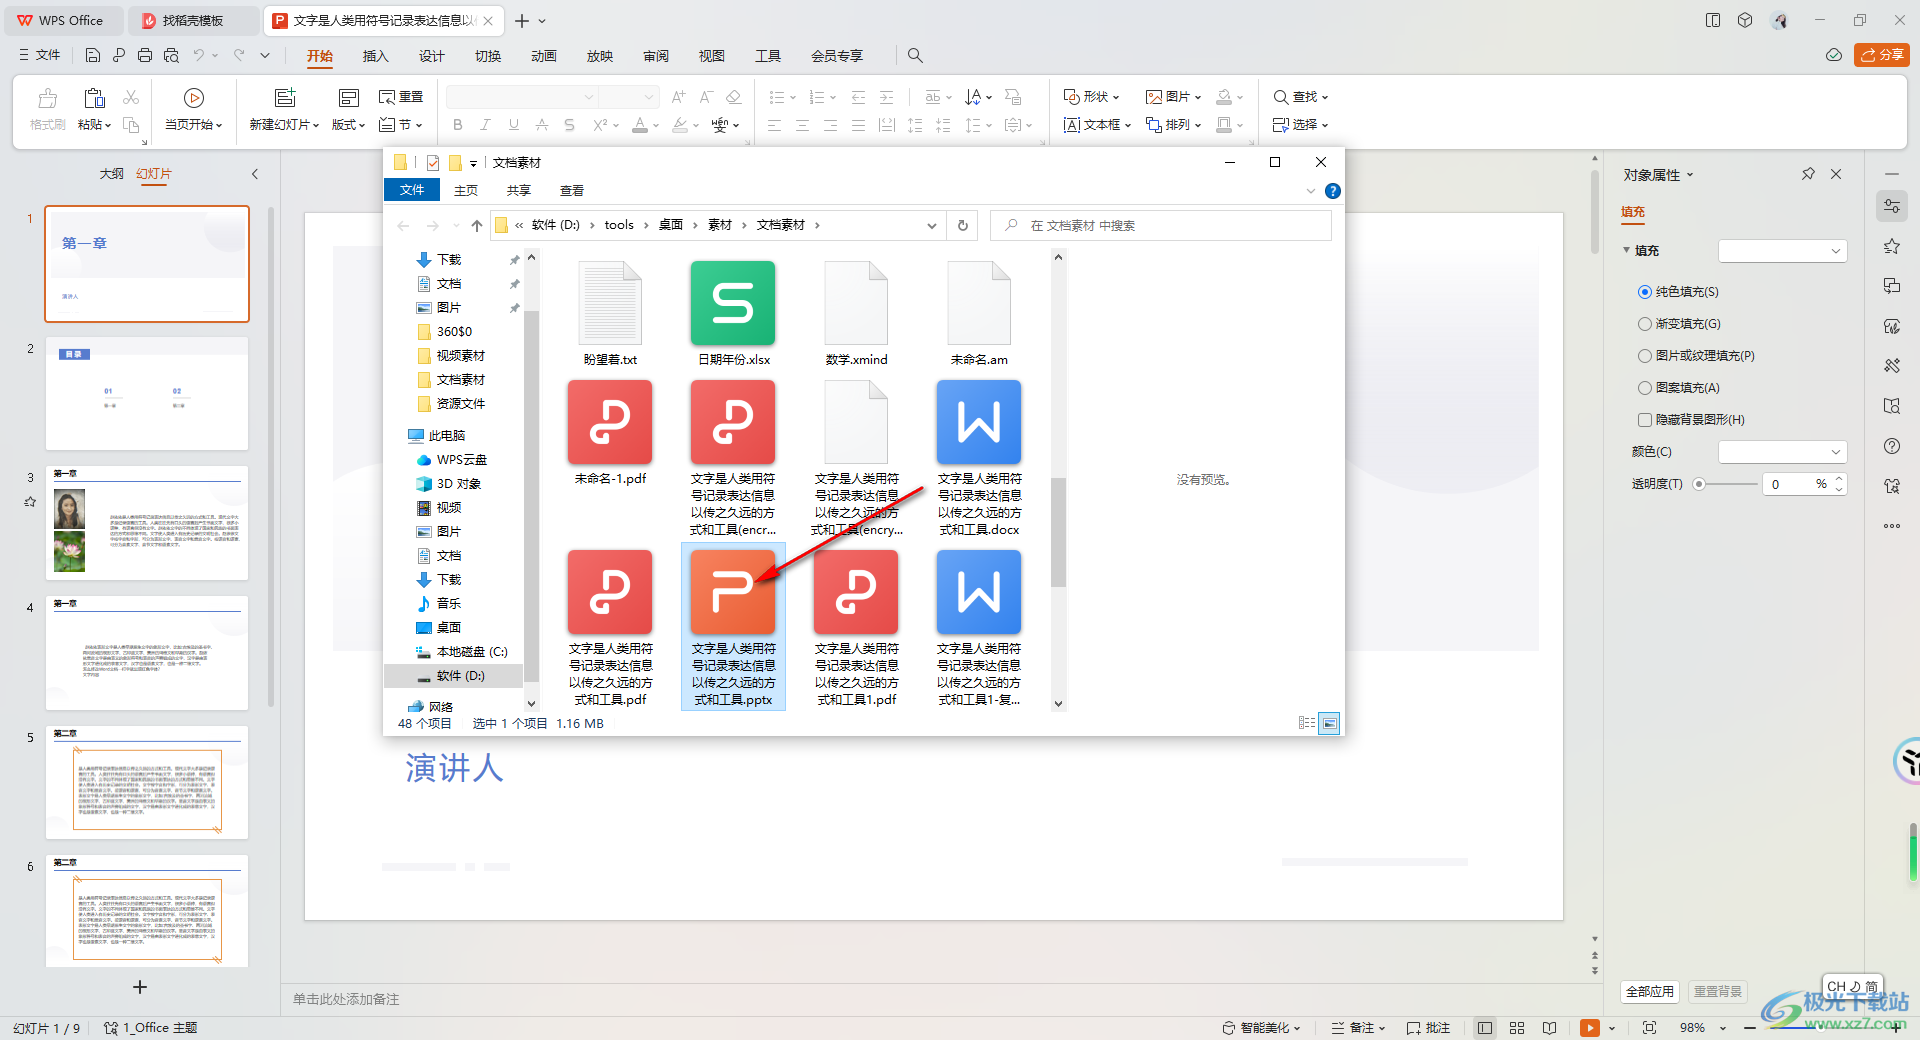Click the Print icon in WPS toolbar

(x=145, y=55)
